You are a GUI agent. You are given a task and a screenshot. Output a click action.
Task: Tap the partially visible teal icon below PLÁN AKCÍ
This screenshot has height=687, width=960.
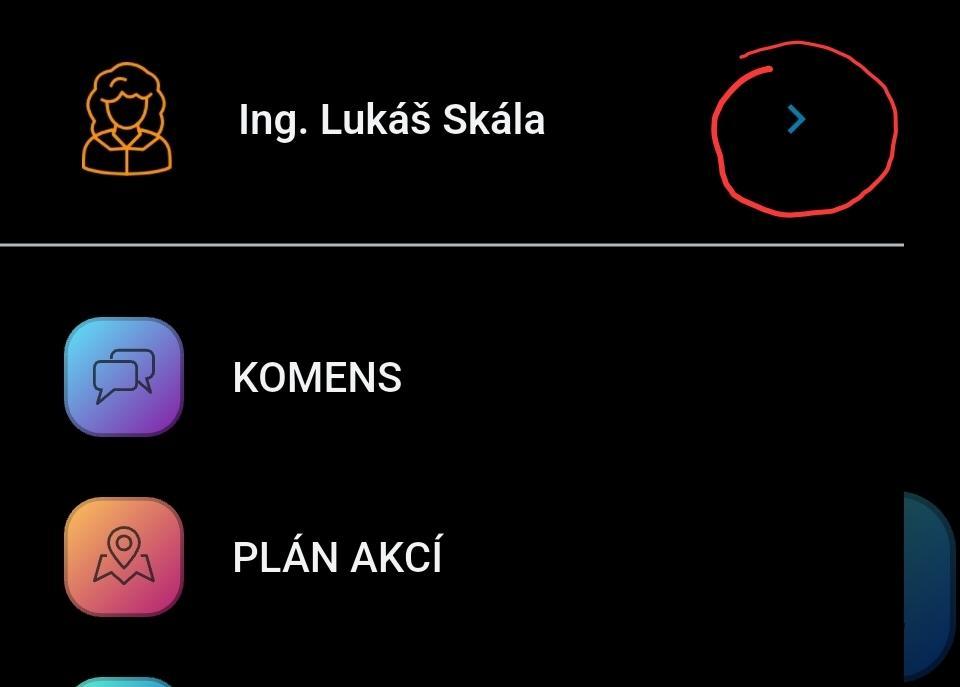[x=124, y=681]
